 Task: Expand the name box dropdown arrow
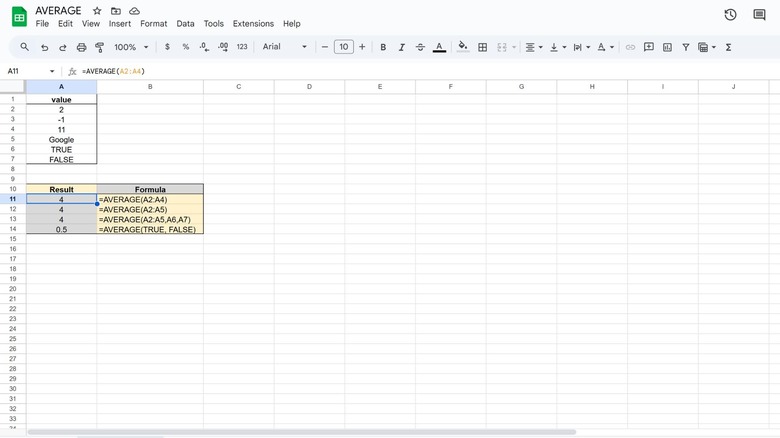[x=52, y=71]
